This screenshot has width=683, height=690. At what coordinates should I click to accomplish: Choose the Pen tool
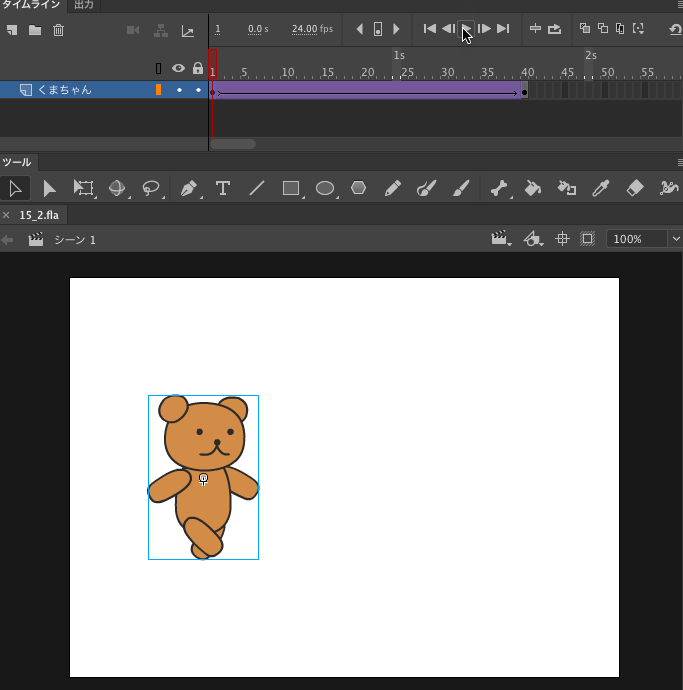click(x=189, y=188)
